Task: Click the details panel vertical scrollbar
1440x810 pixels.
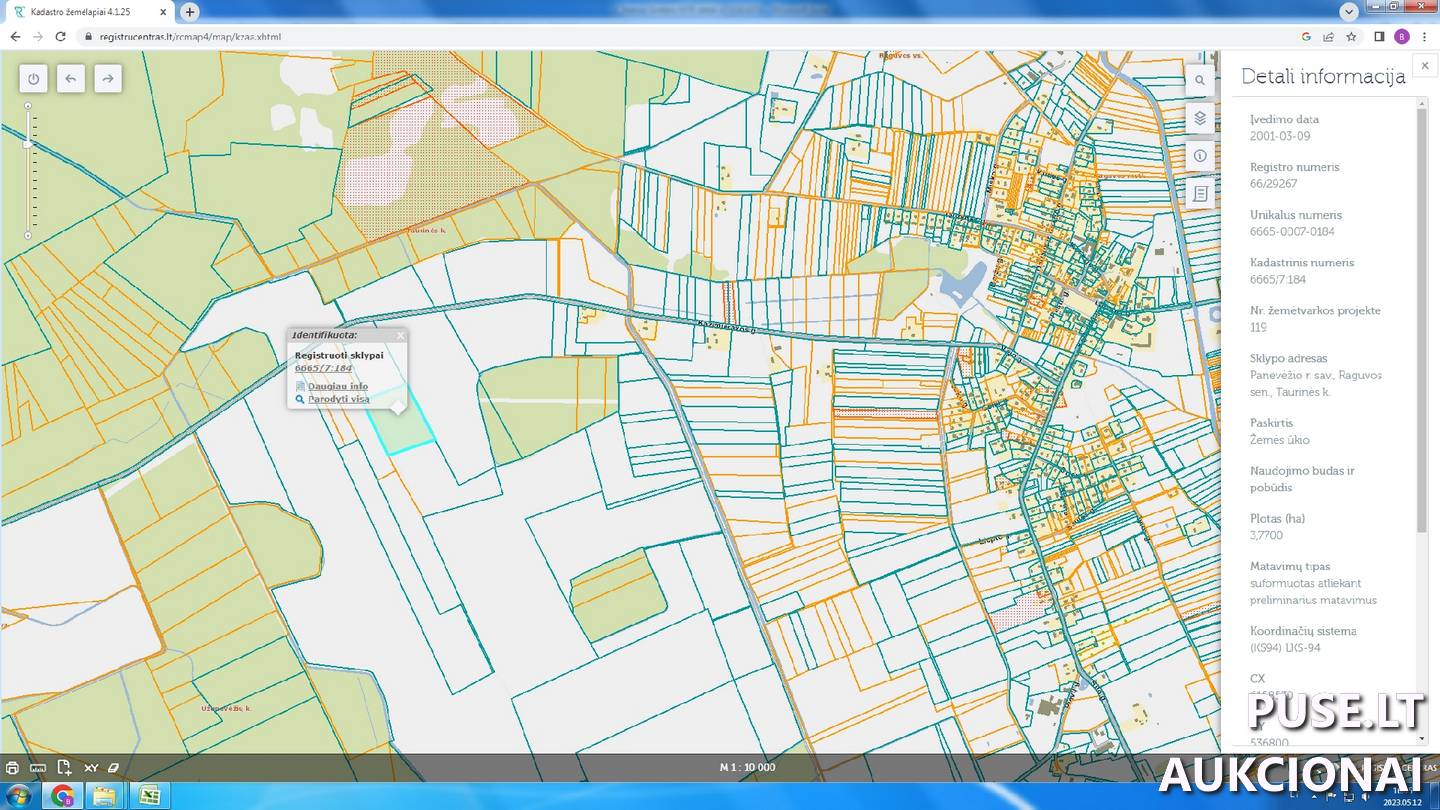Action: click(x=1422, y=320)
